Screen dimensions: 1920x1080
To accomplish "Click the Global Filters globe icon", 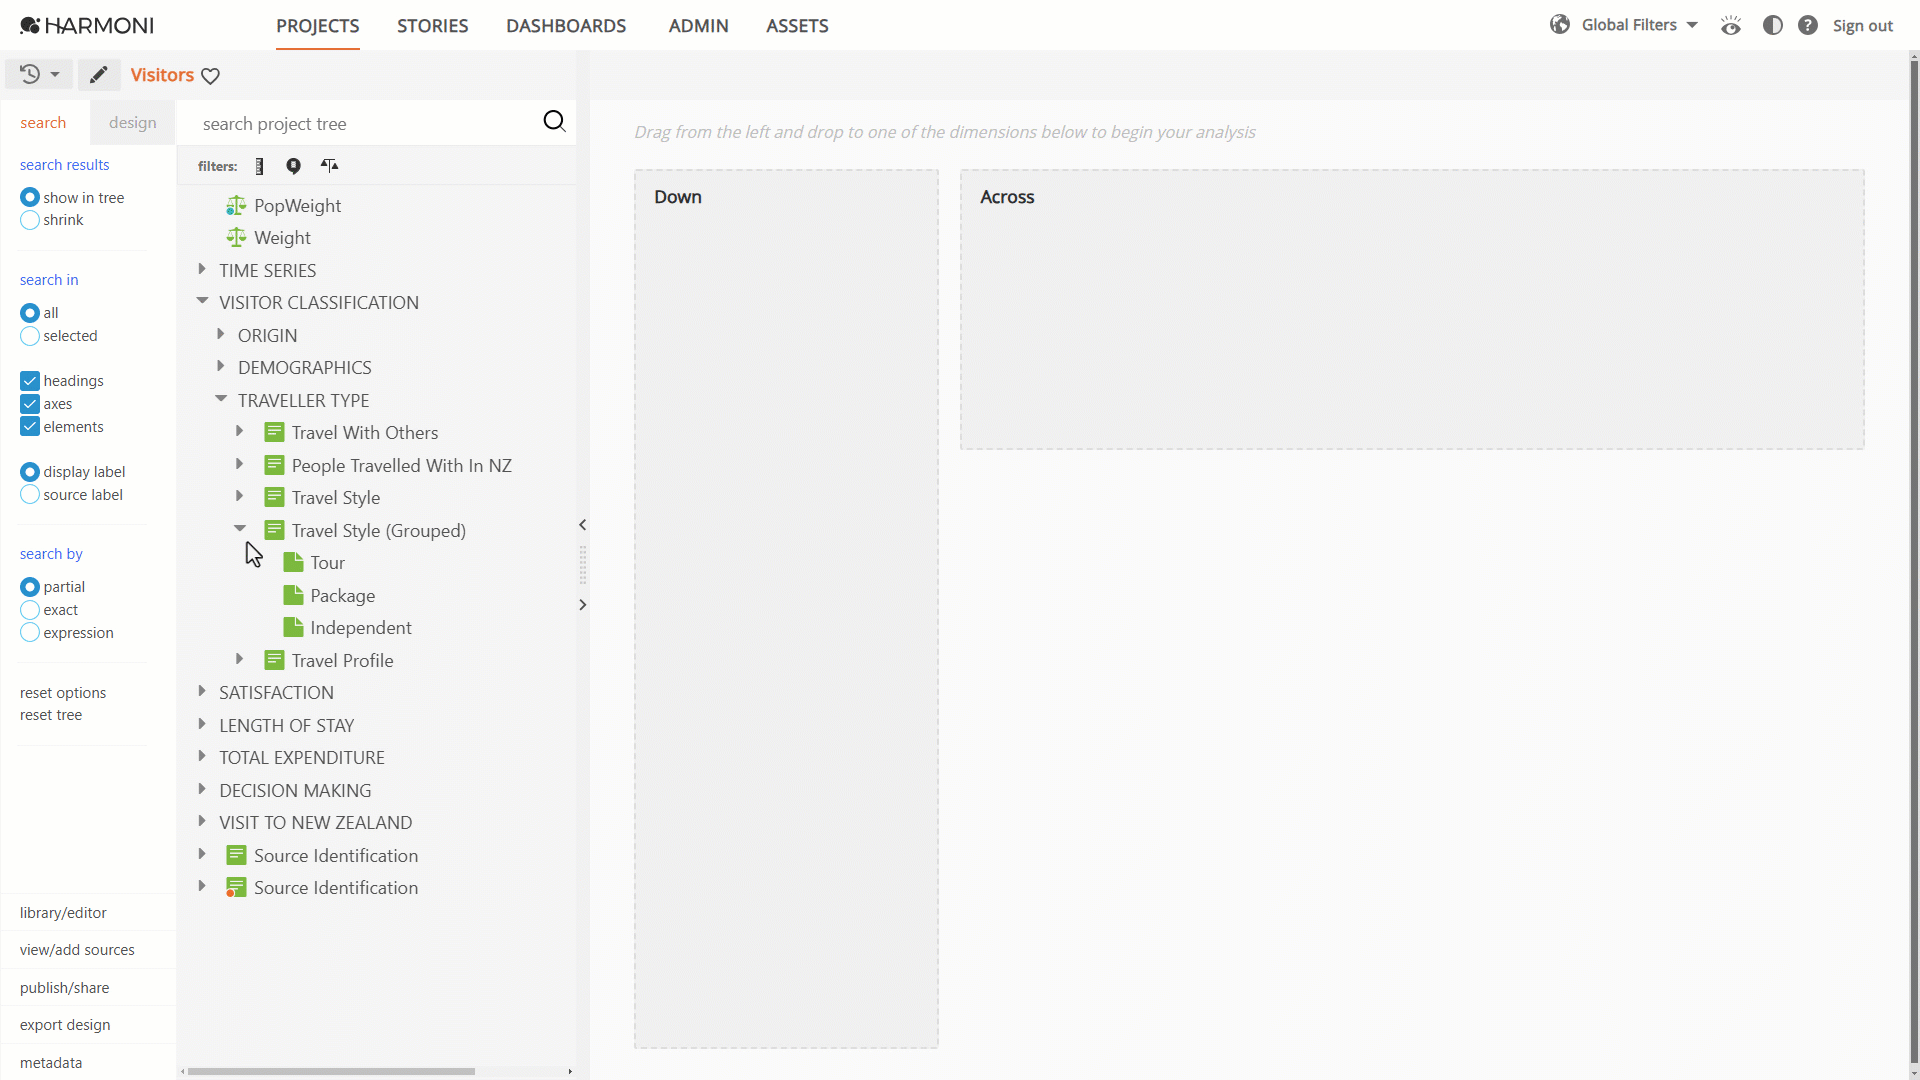I will coord(1559,25).
